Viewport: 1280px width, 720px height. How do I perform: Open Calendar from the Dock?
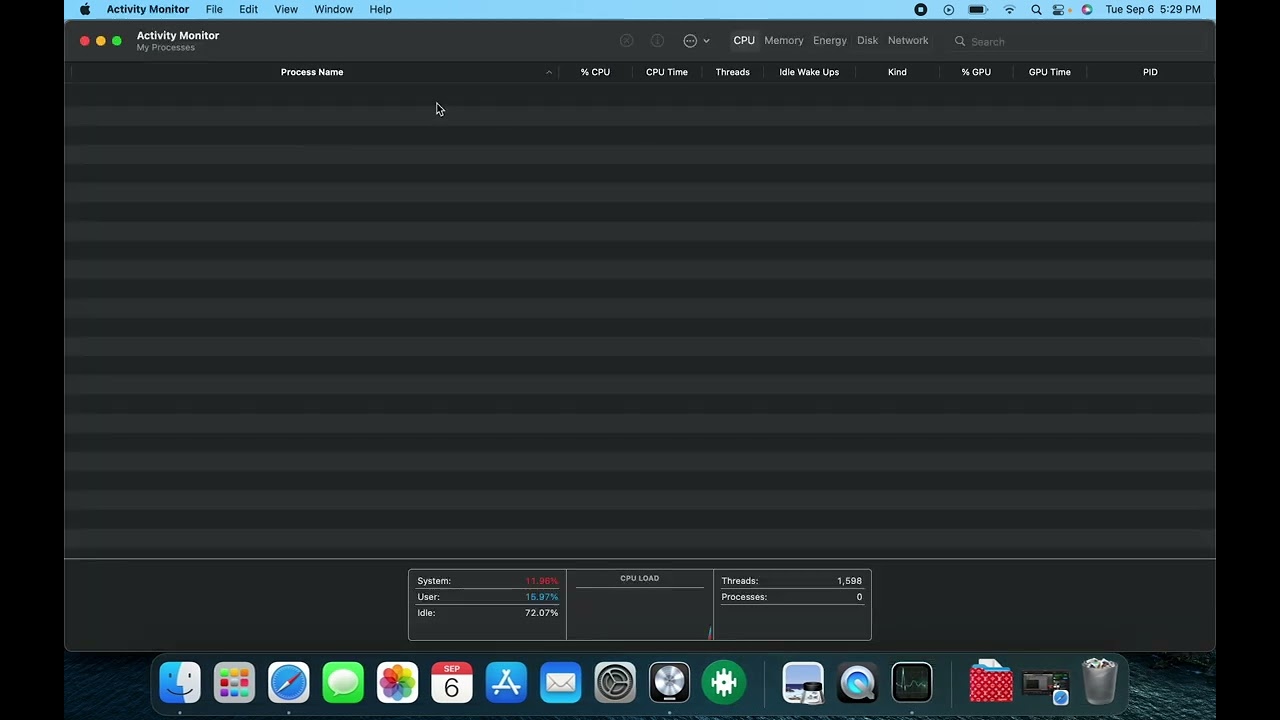pyautogui.click(x=451, y=683)
